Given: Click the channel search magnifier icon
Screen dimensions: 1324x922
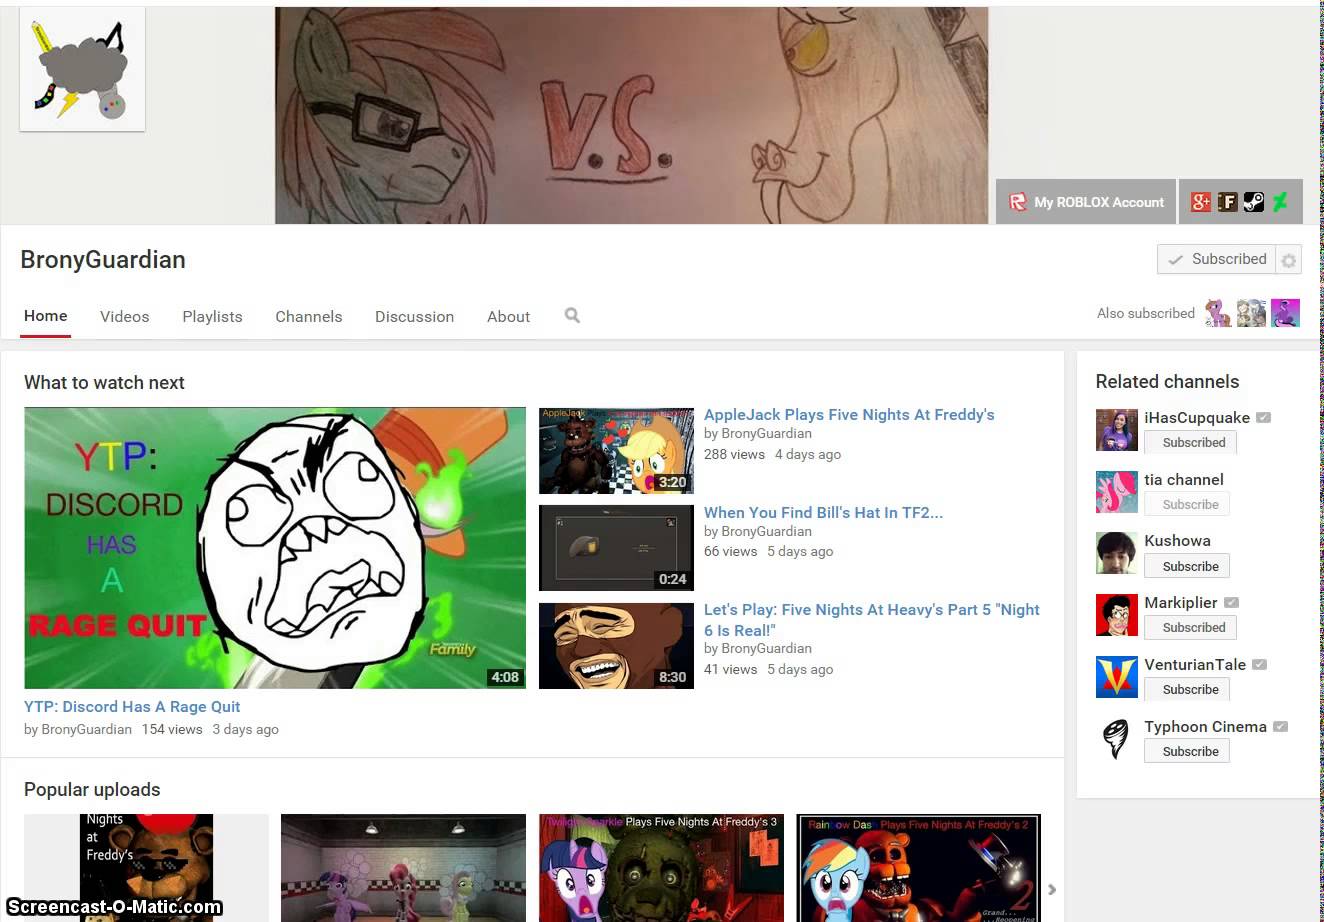Looking at the screenshot, I should pos(572,316).
